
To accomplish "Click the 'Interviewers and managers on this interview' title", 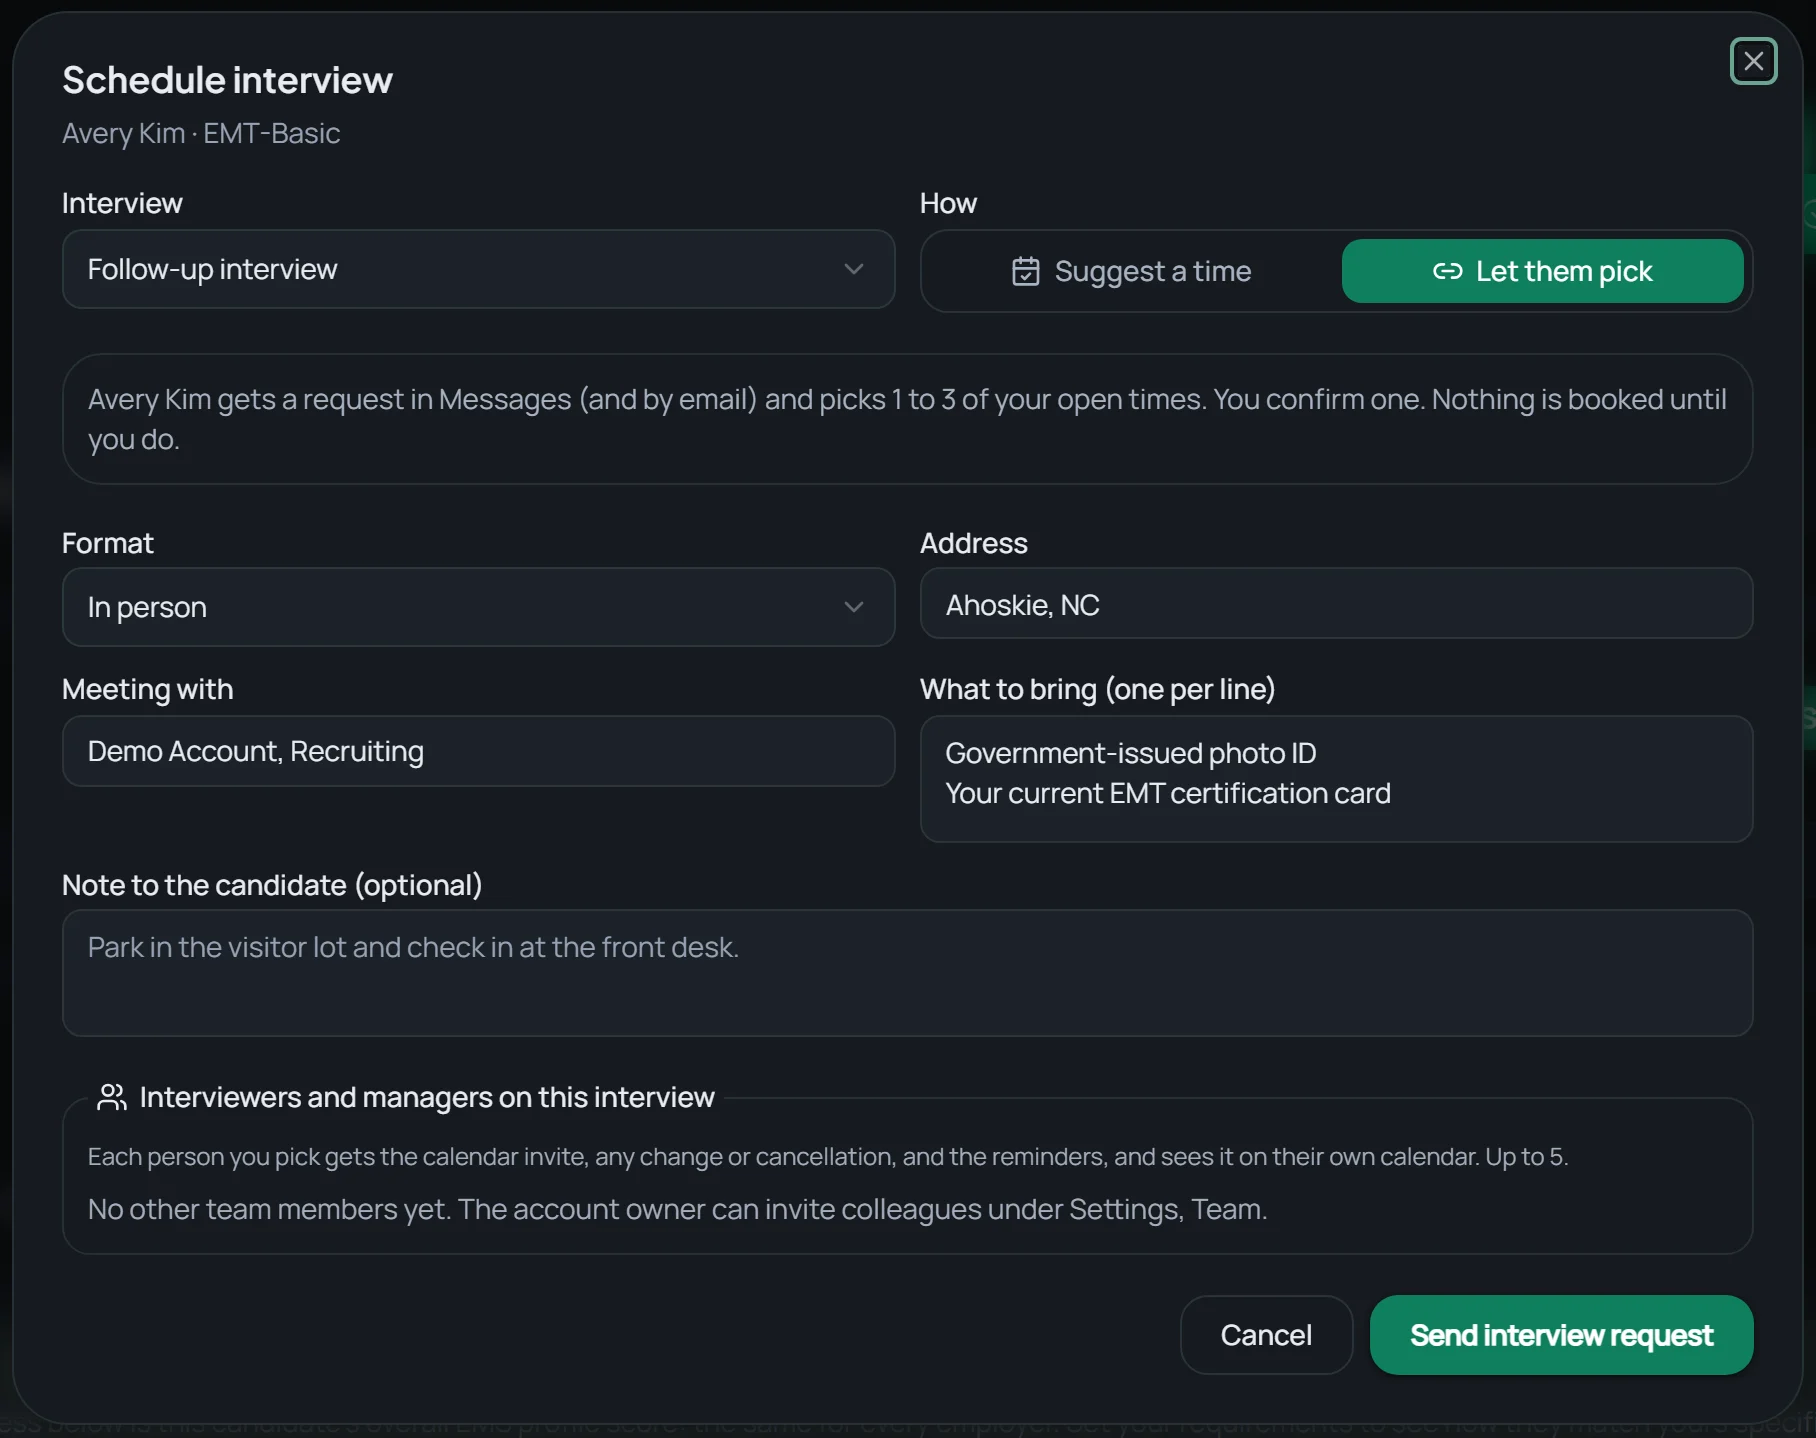I will click(x=427, y=1097).
